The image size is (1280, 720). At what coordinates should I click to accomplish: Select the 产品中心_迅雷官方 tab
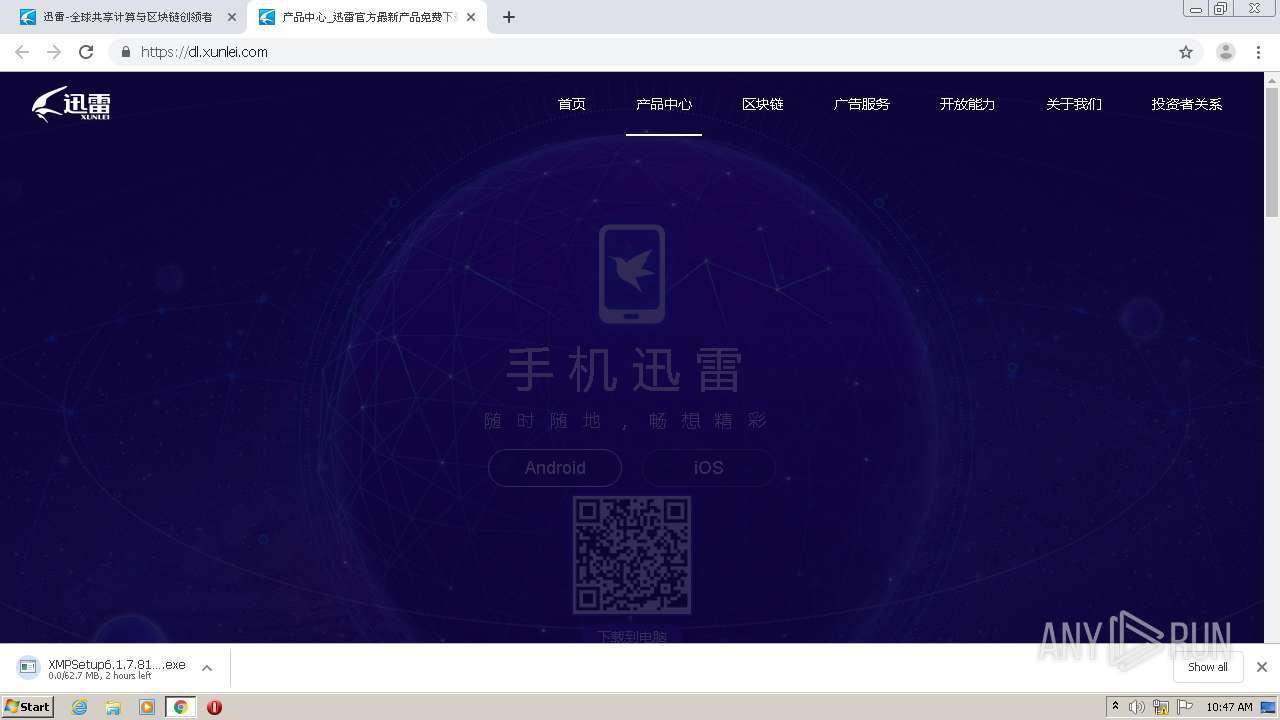pyautogui.click(x=368, y=17)
